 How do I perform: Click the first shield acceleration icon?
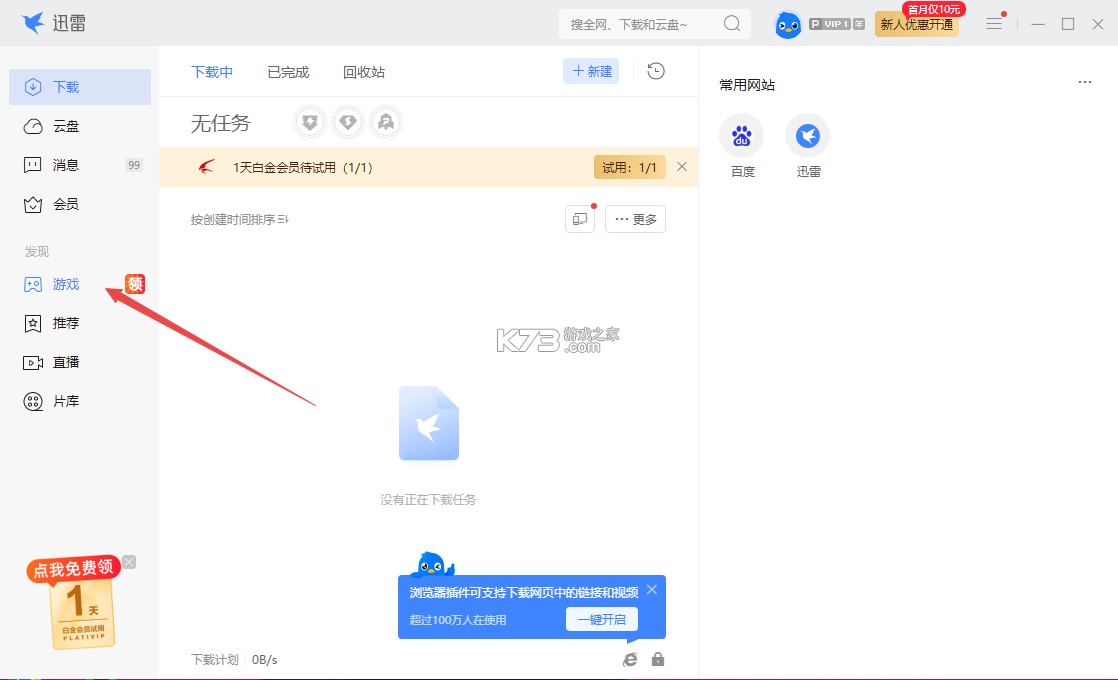(309, 123)
